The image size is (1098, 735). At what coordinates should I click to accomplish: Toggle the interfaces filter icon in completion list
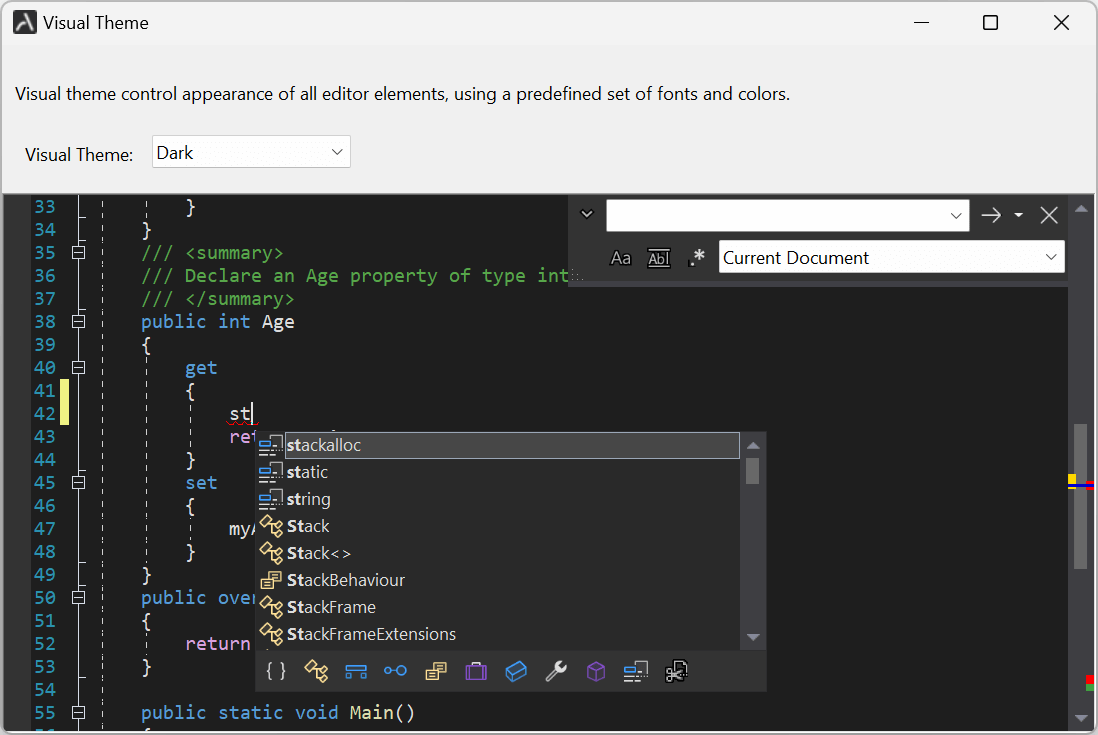(395, 671)
